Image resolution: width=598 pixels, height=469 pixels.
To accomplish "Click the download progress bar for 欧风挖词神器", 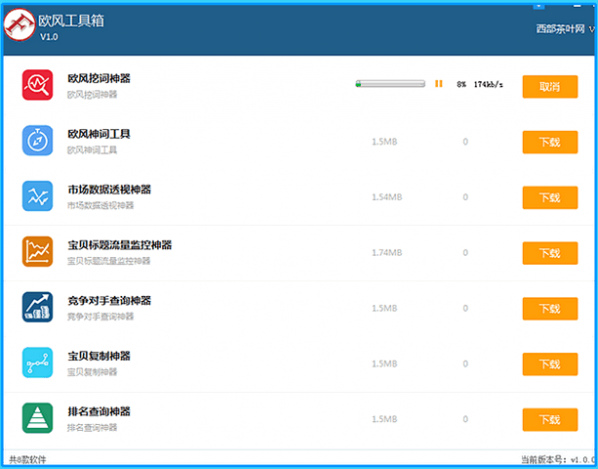I will (x=390, y=84).
